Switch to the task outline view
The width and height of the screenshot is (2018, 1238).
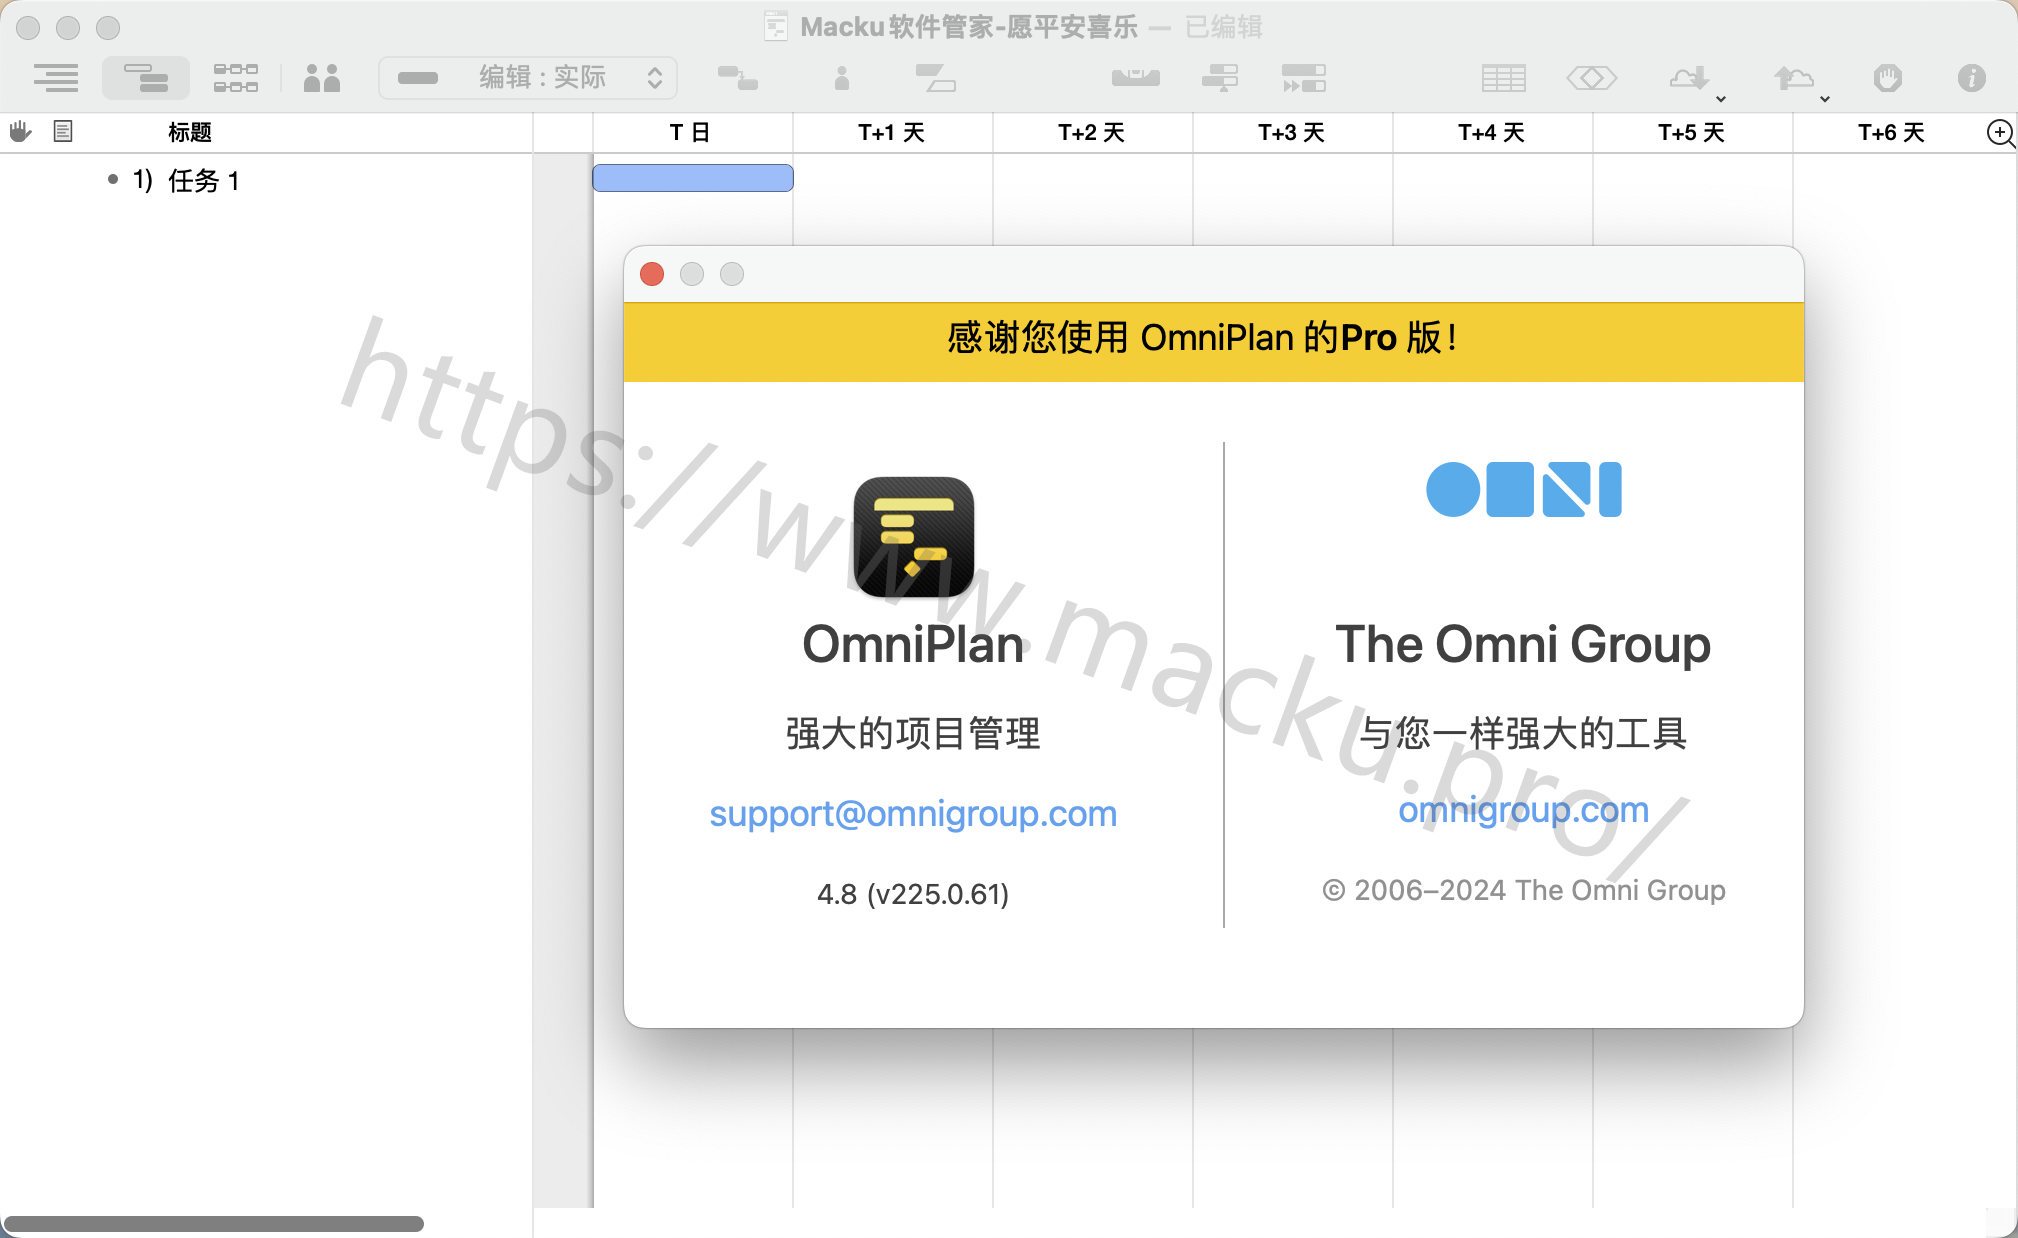pyautogui.click(x=56, y=78)
